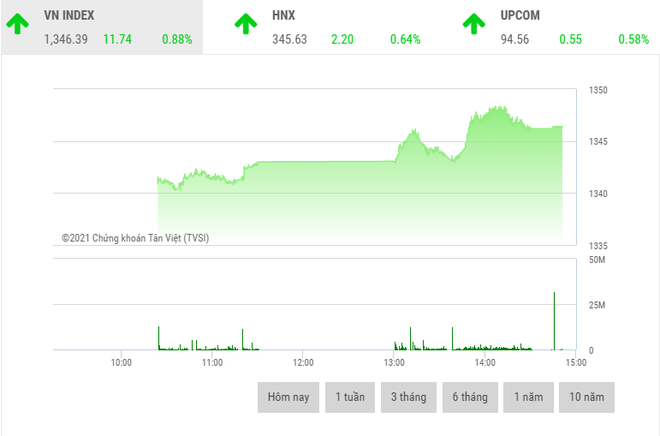Choose the 6 tháng range button
This screenshot has width=660, height=436.
click(x=469, y=397)
